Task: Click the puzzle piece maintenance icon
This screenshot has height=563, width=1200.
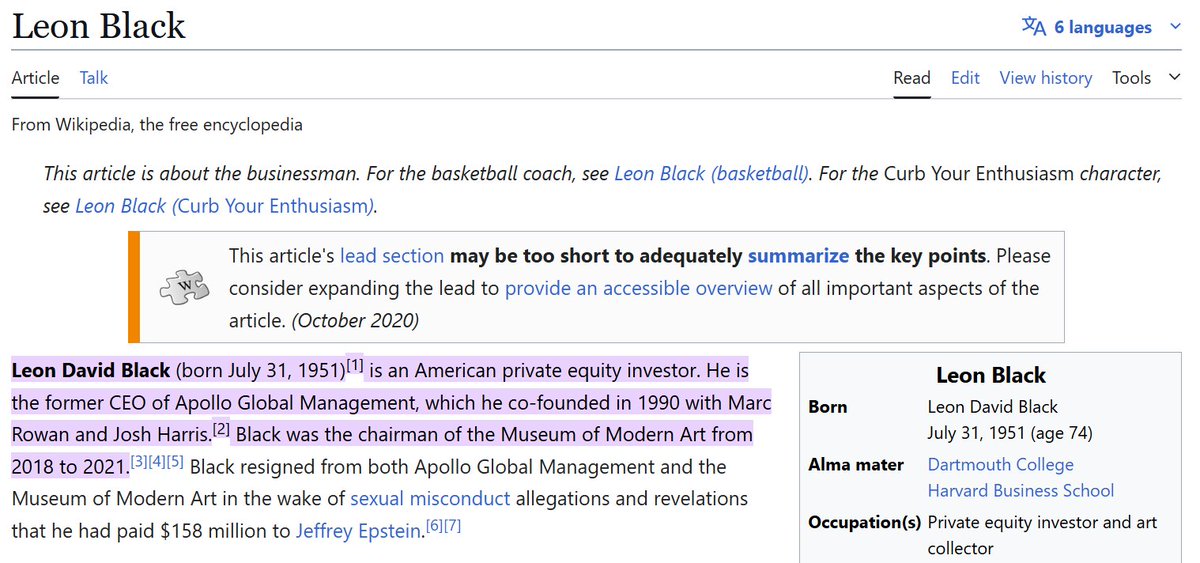Action: [x=185, y=288]
